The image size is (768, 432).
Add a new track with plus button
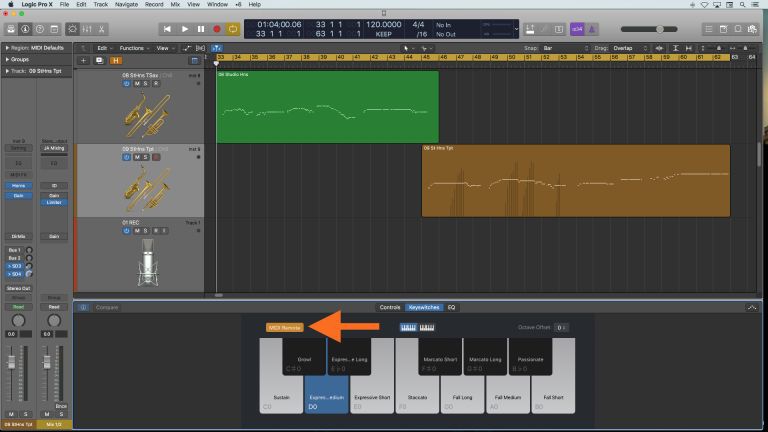[83, 60]
